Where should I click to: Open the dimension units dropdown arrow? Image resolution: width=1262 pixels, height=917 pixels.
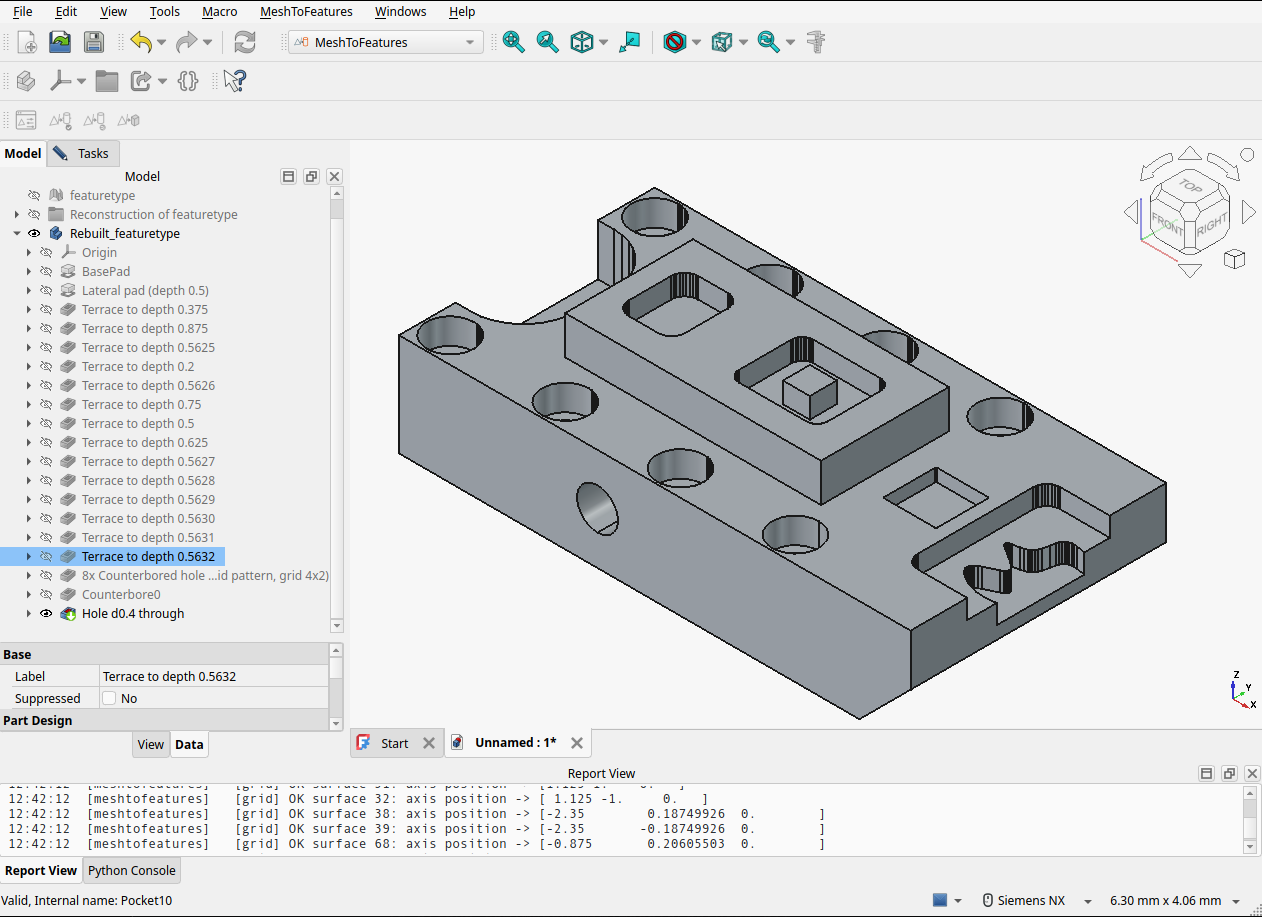point(1236,901)
